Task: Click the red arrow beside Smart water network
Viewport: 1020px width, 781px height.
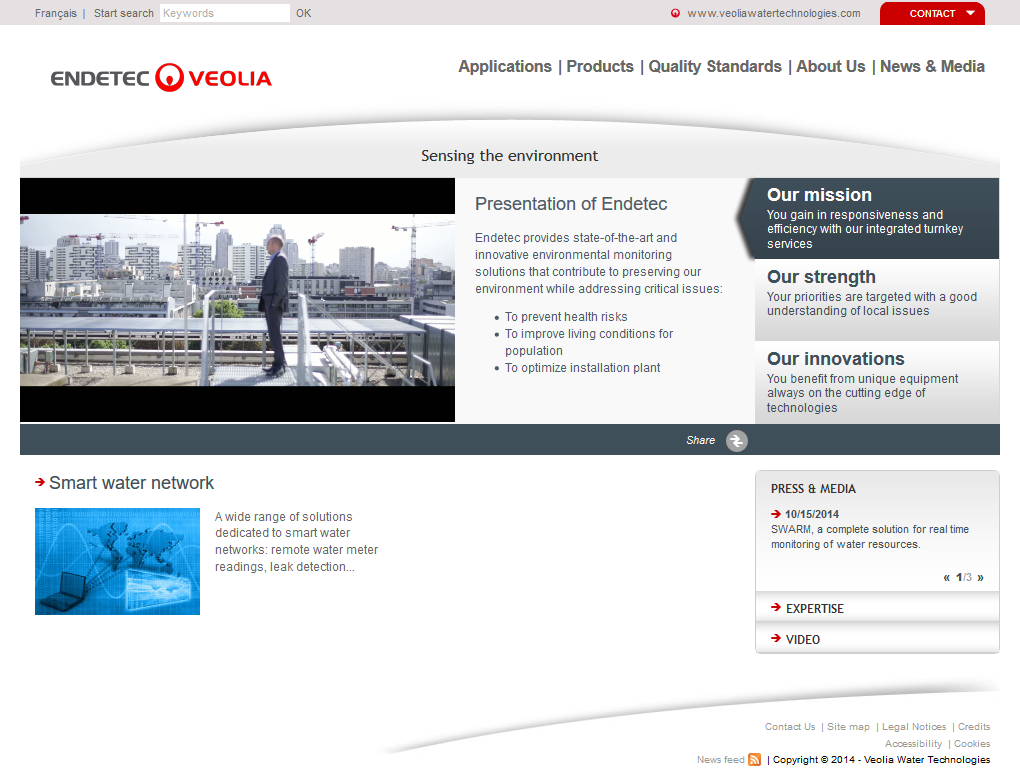Action: click(40, 482)
